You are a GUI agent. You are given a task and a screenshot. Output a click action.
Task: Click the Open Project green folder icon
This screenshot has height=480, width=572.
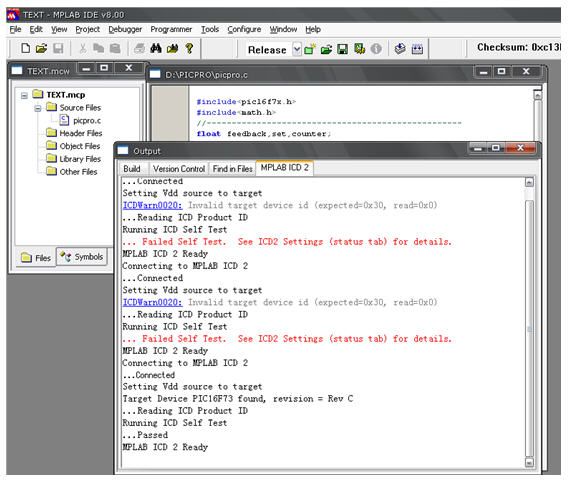[x=326, y=49]
